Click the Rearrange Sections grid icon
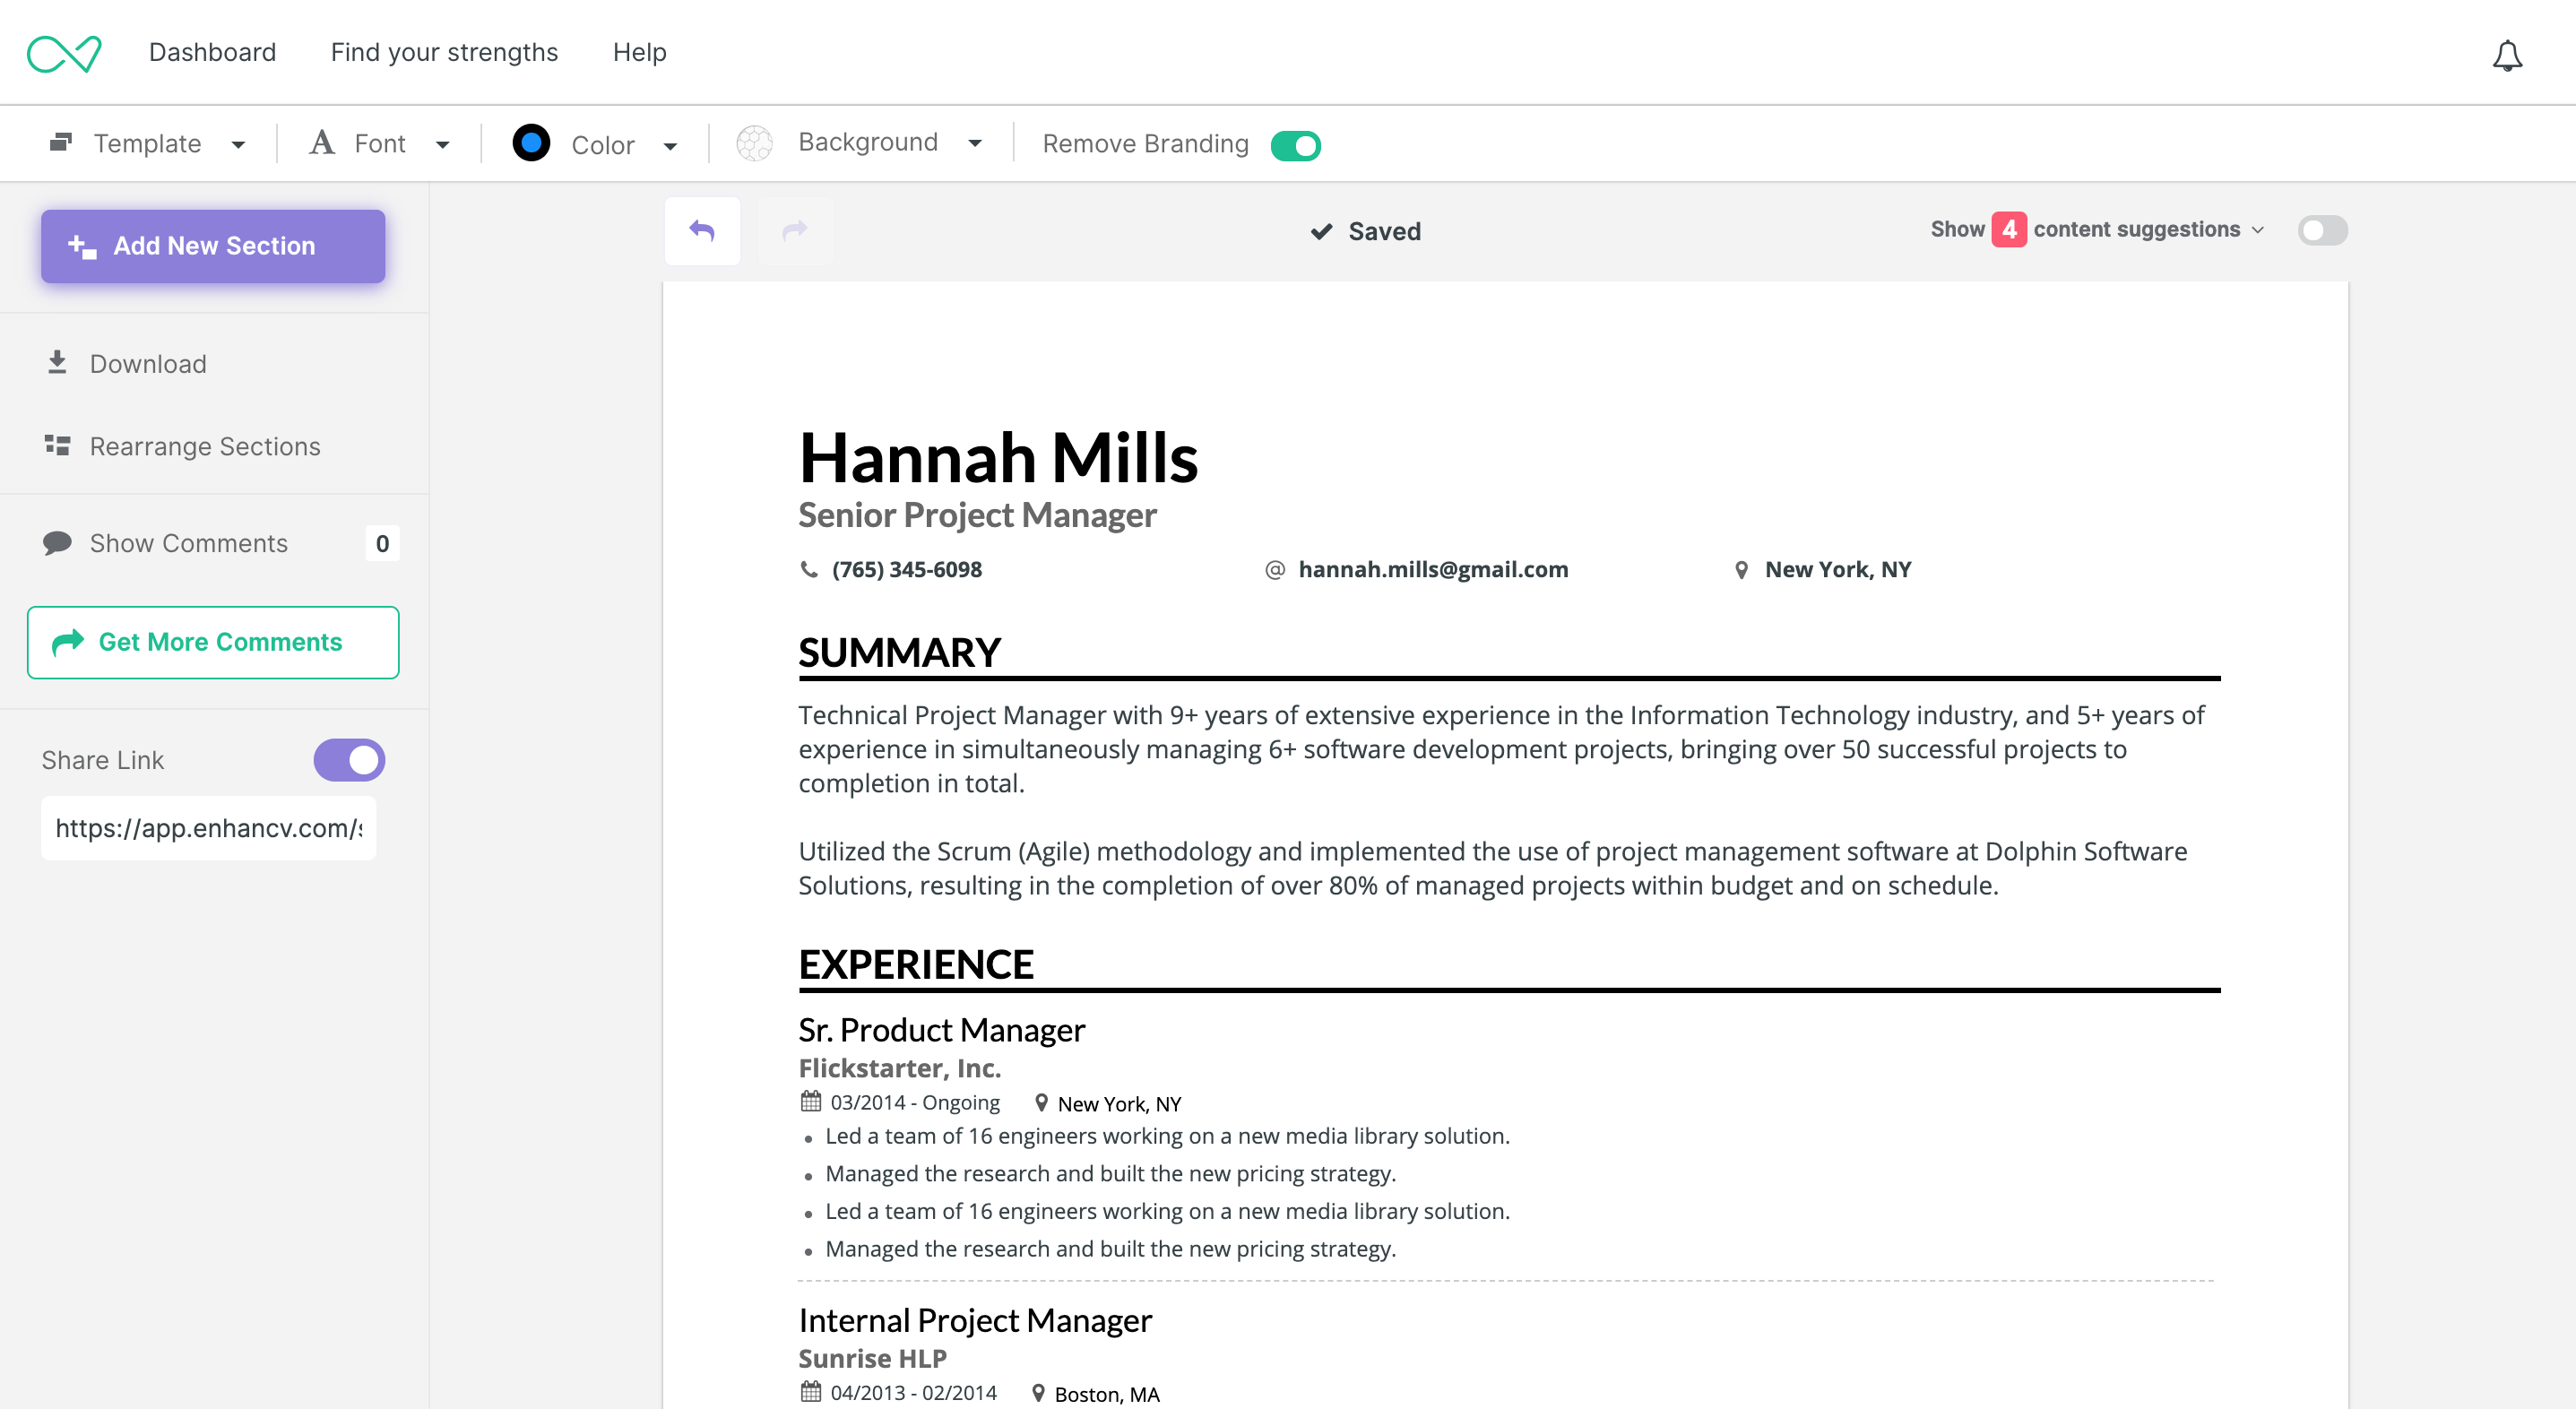The height and width of the screenshot is (1409, 2576). pyautogui.click(x=57, y=445)
